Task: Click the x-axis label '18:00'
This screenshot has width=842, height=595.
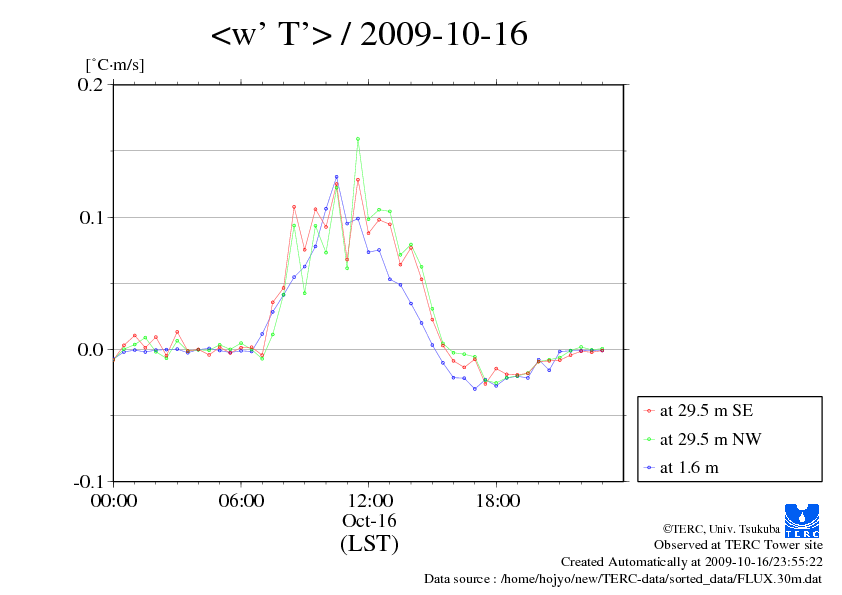Action: tap(497, 501)
